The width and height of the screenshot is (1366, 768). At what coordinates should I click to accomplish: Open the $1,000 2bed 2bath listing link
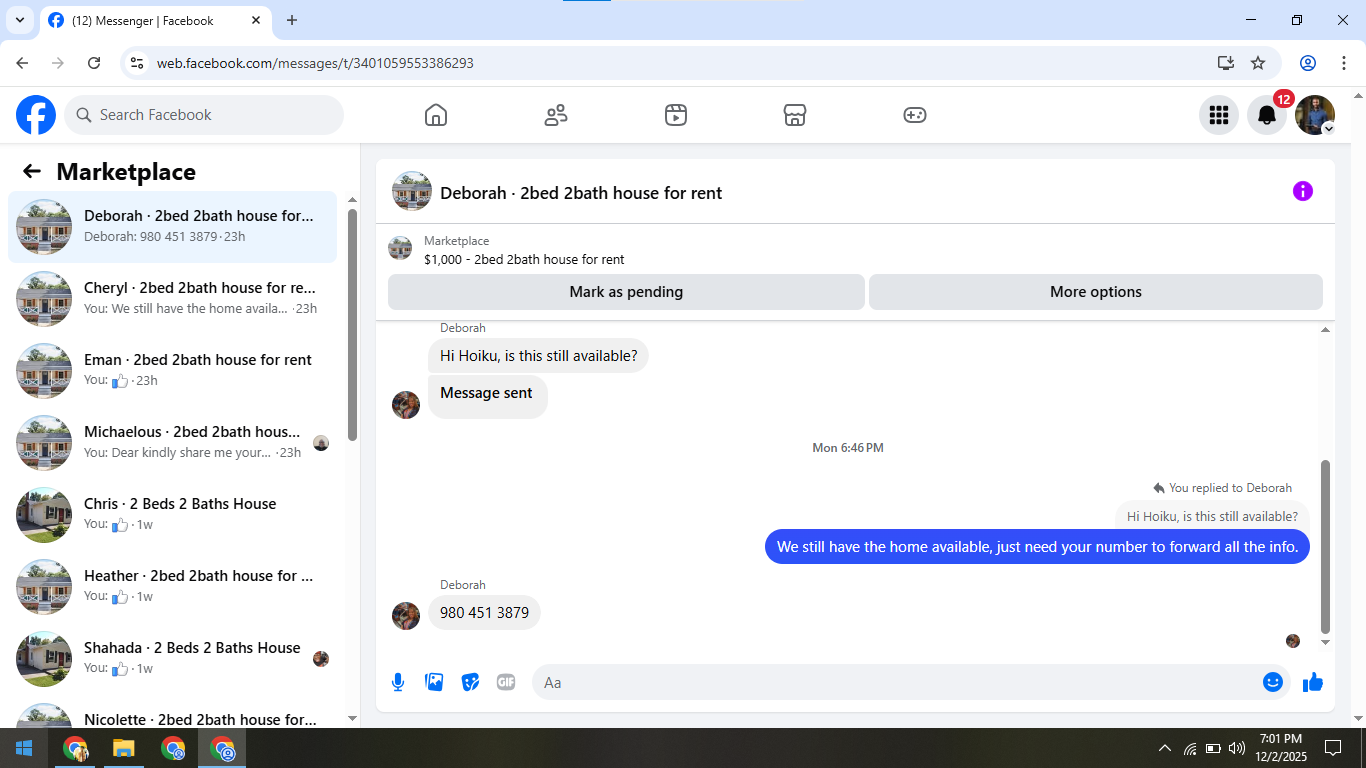click(x=524, y=260)
